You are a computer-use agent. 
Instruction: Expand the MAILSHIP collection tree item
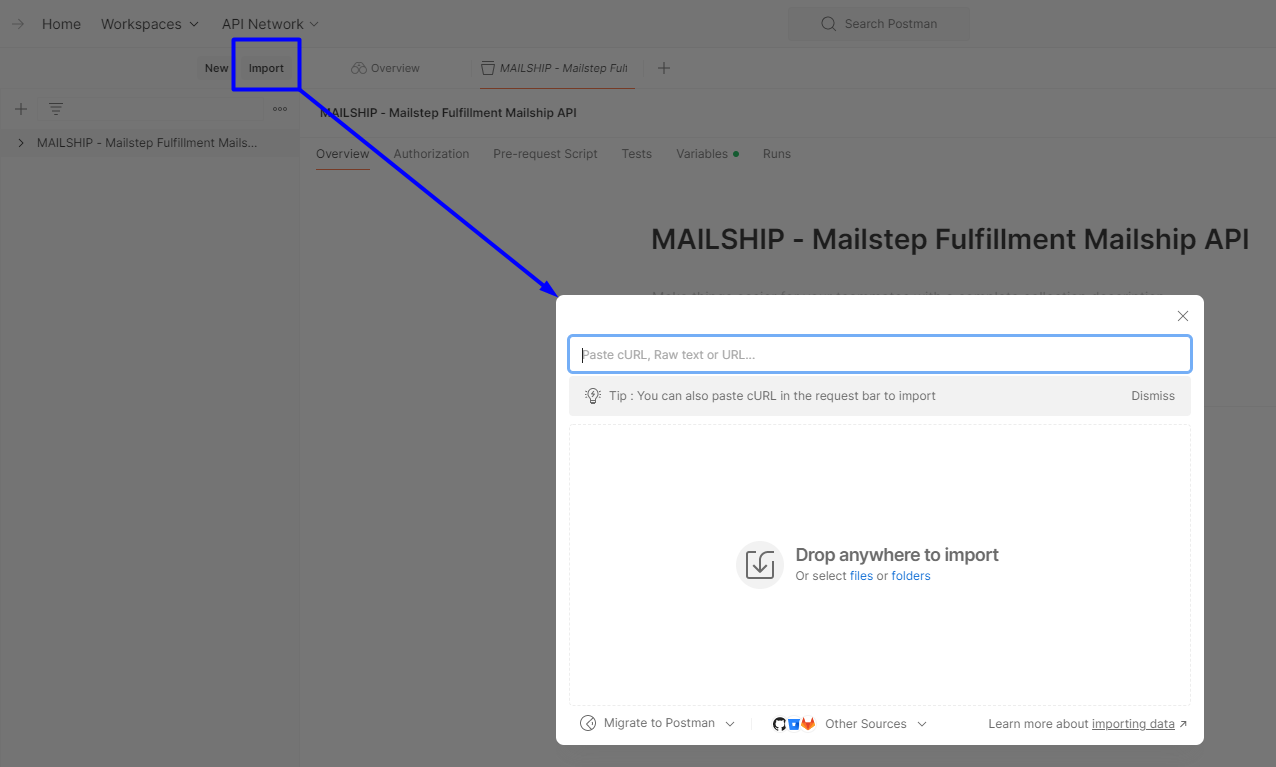pos(21,143)
